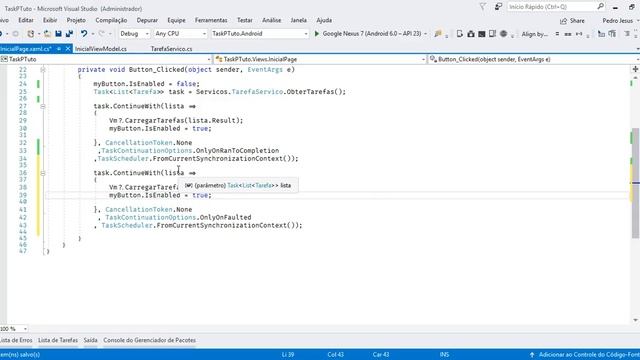The width and height of the screenshot is (640, 360).
Task: Open the Compilação menu
Action: 111,20
